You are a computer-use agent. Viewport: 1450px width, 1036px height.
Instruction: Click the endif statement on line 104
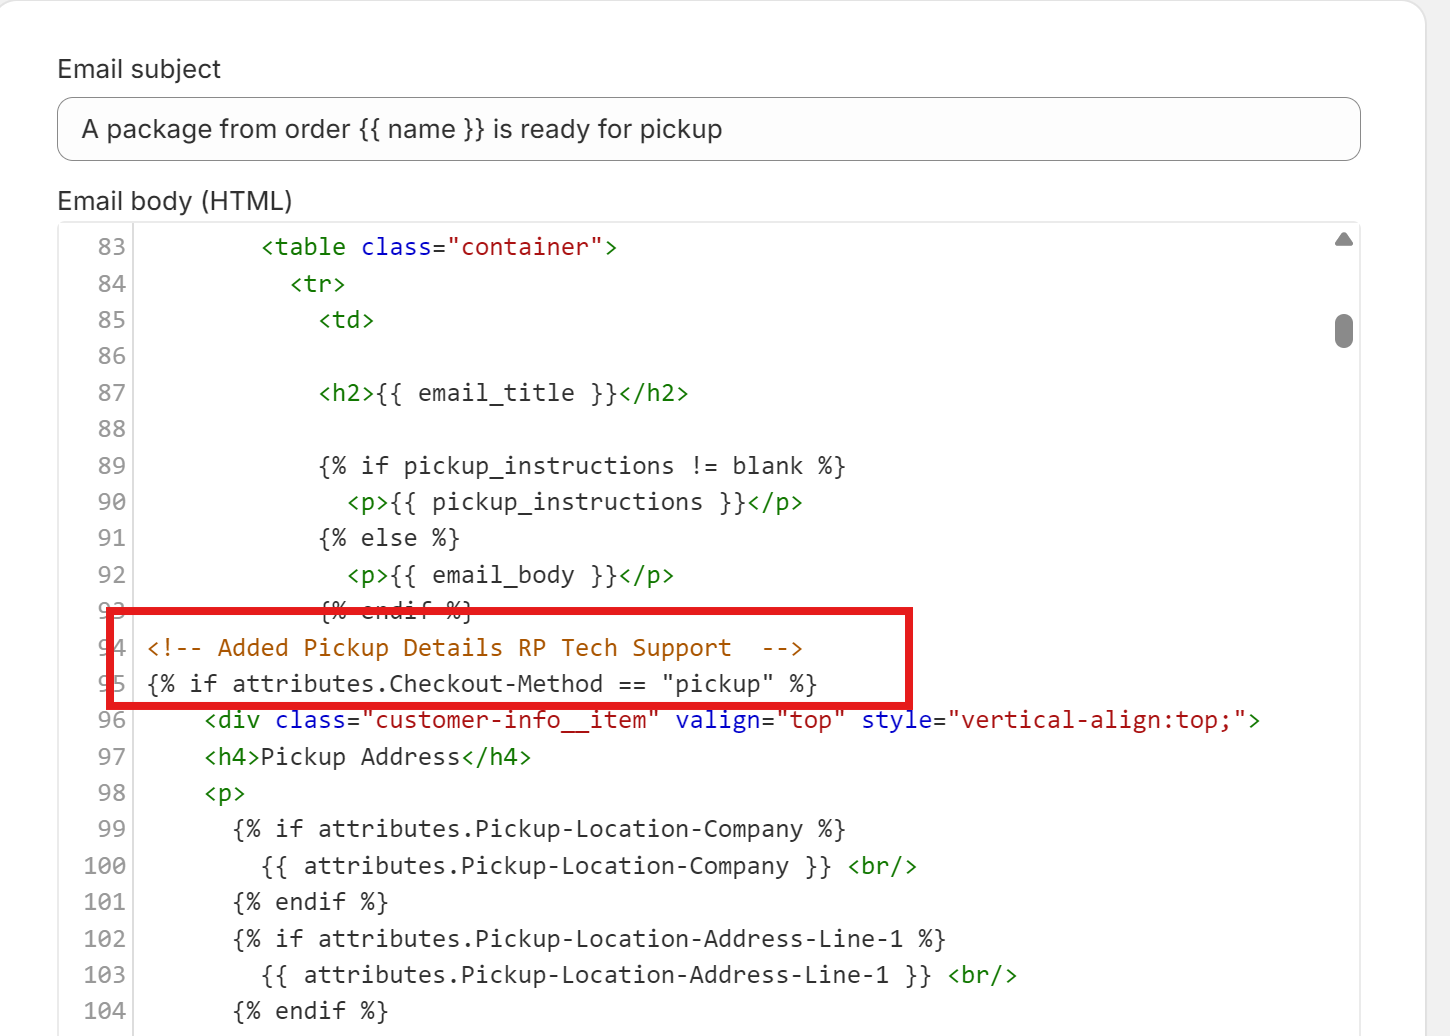pos(310,1011)
